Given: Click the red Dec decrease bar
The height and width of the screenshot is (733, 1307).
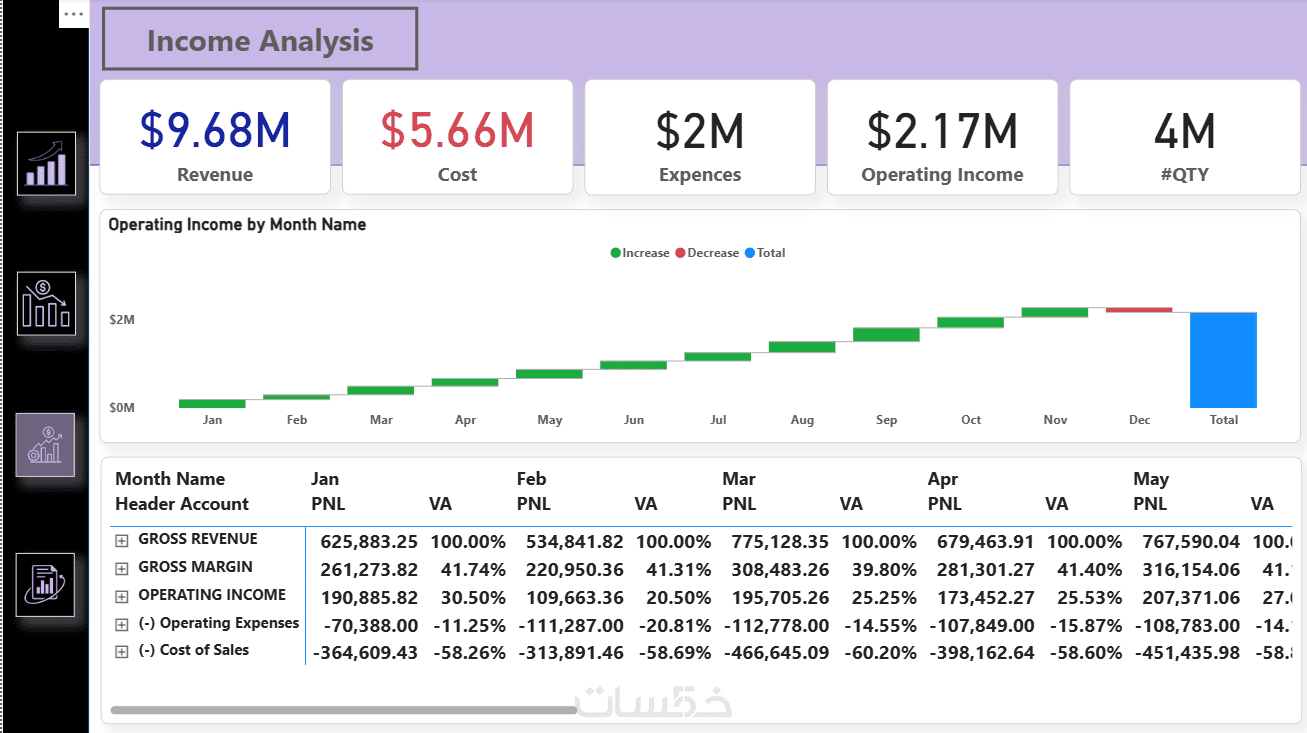Looking at the screenshot, I should pos(1138,310).
